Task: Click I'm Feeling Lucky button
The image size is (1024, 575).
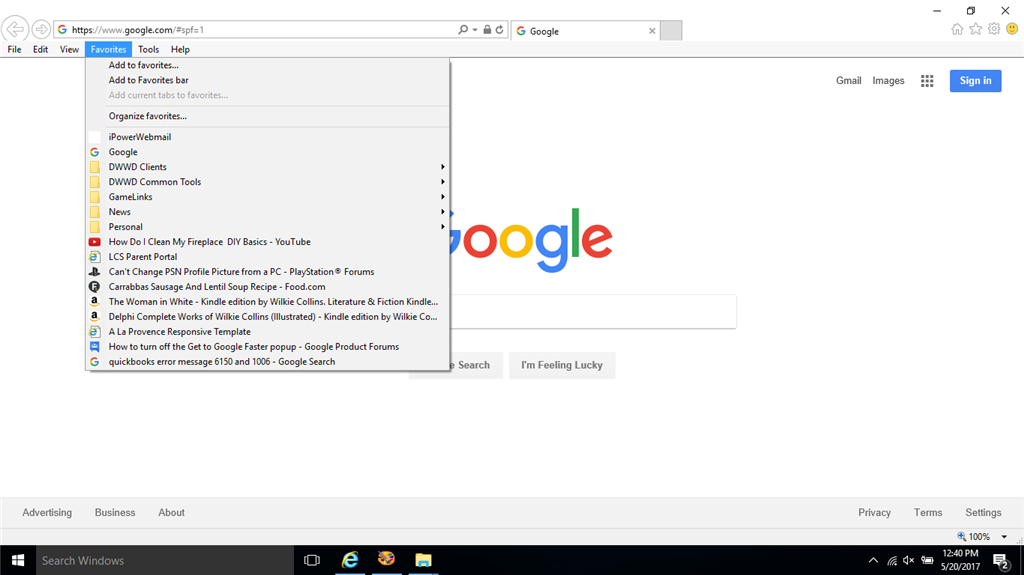Action: pos(562,365)
